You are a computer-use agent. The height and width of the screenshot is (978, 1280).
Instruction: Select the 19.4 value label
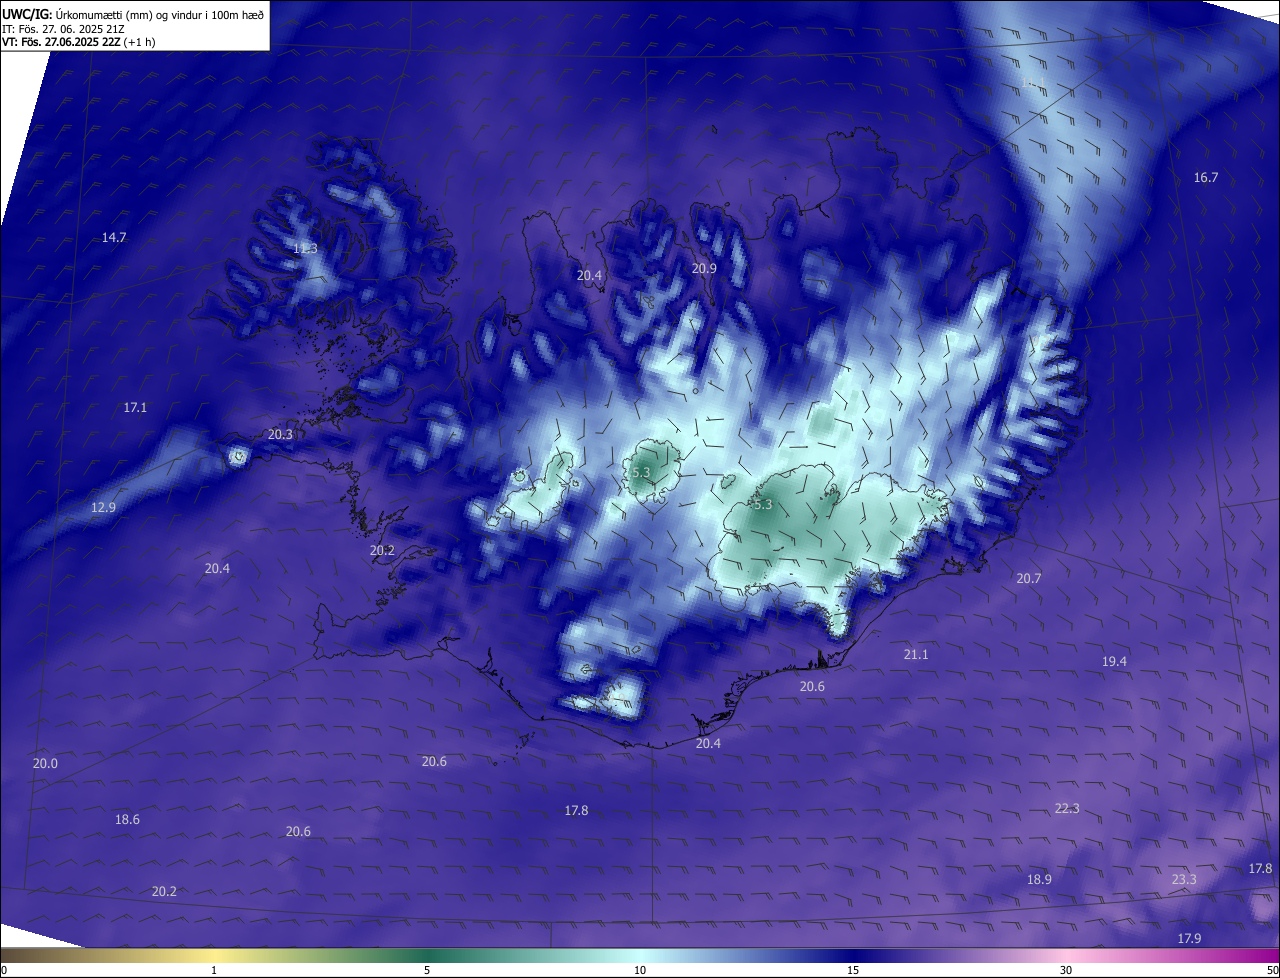1114,662
